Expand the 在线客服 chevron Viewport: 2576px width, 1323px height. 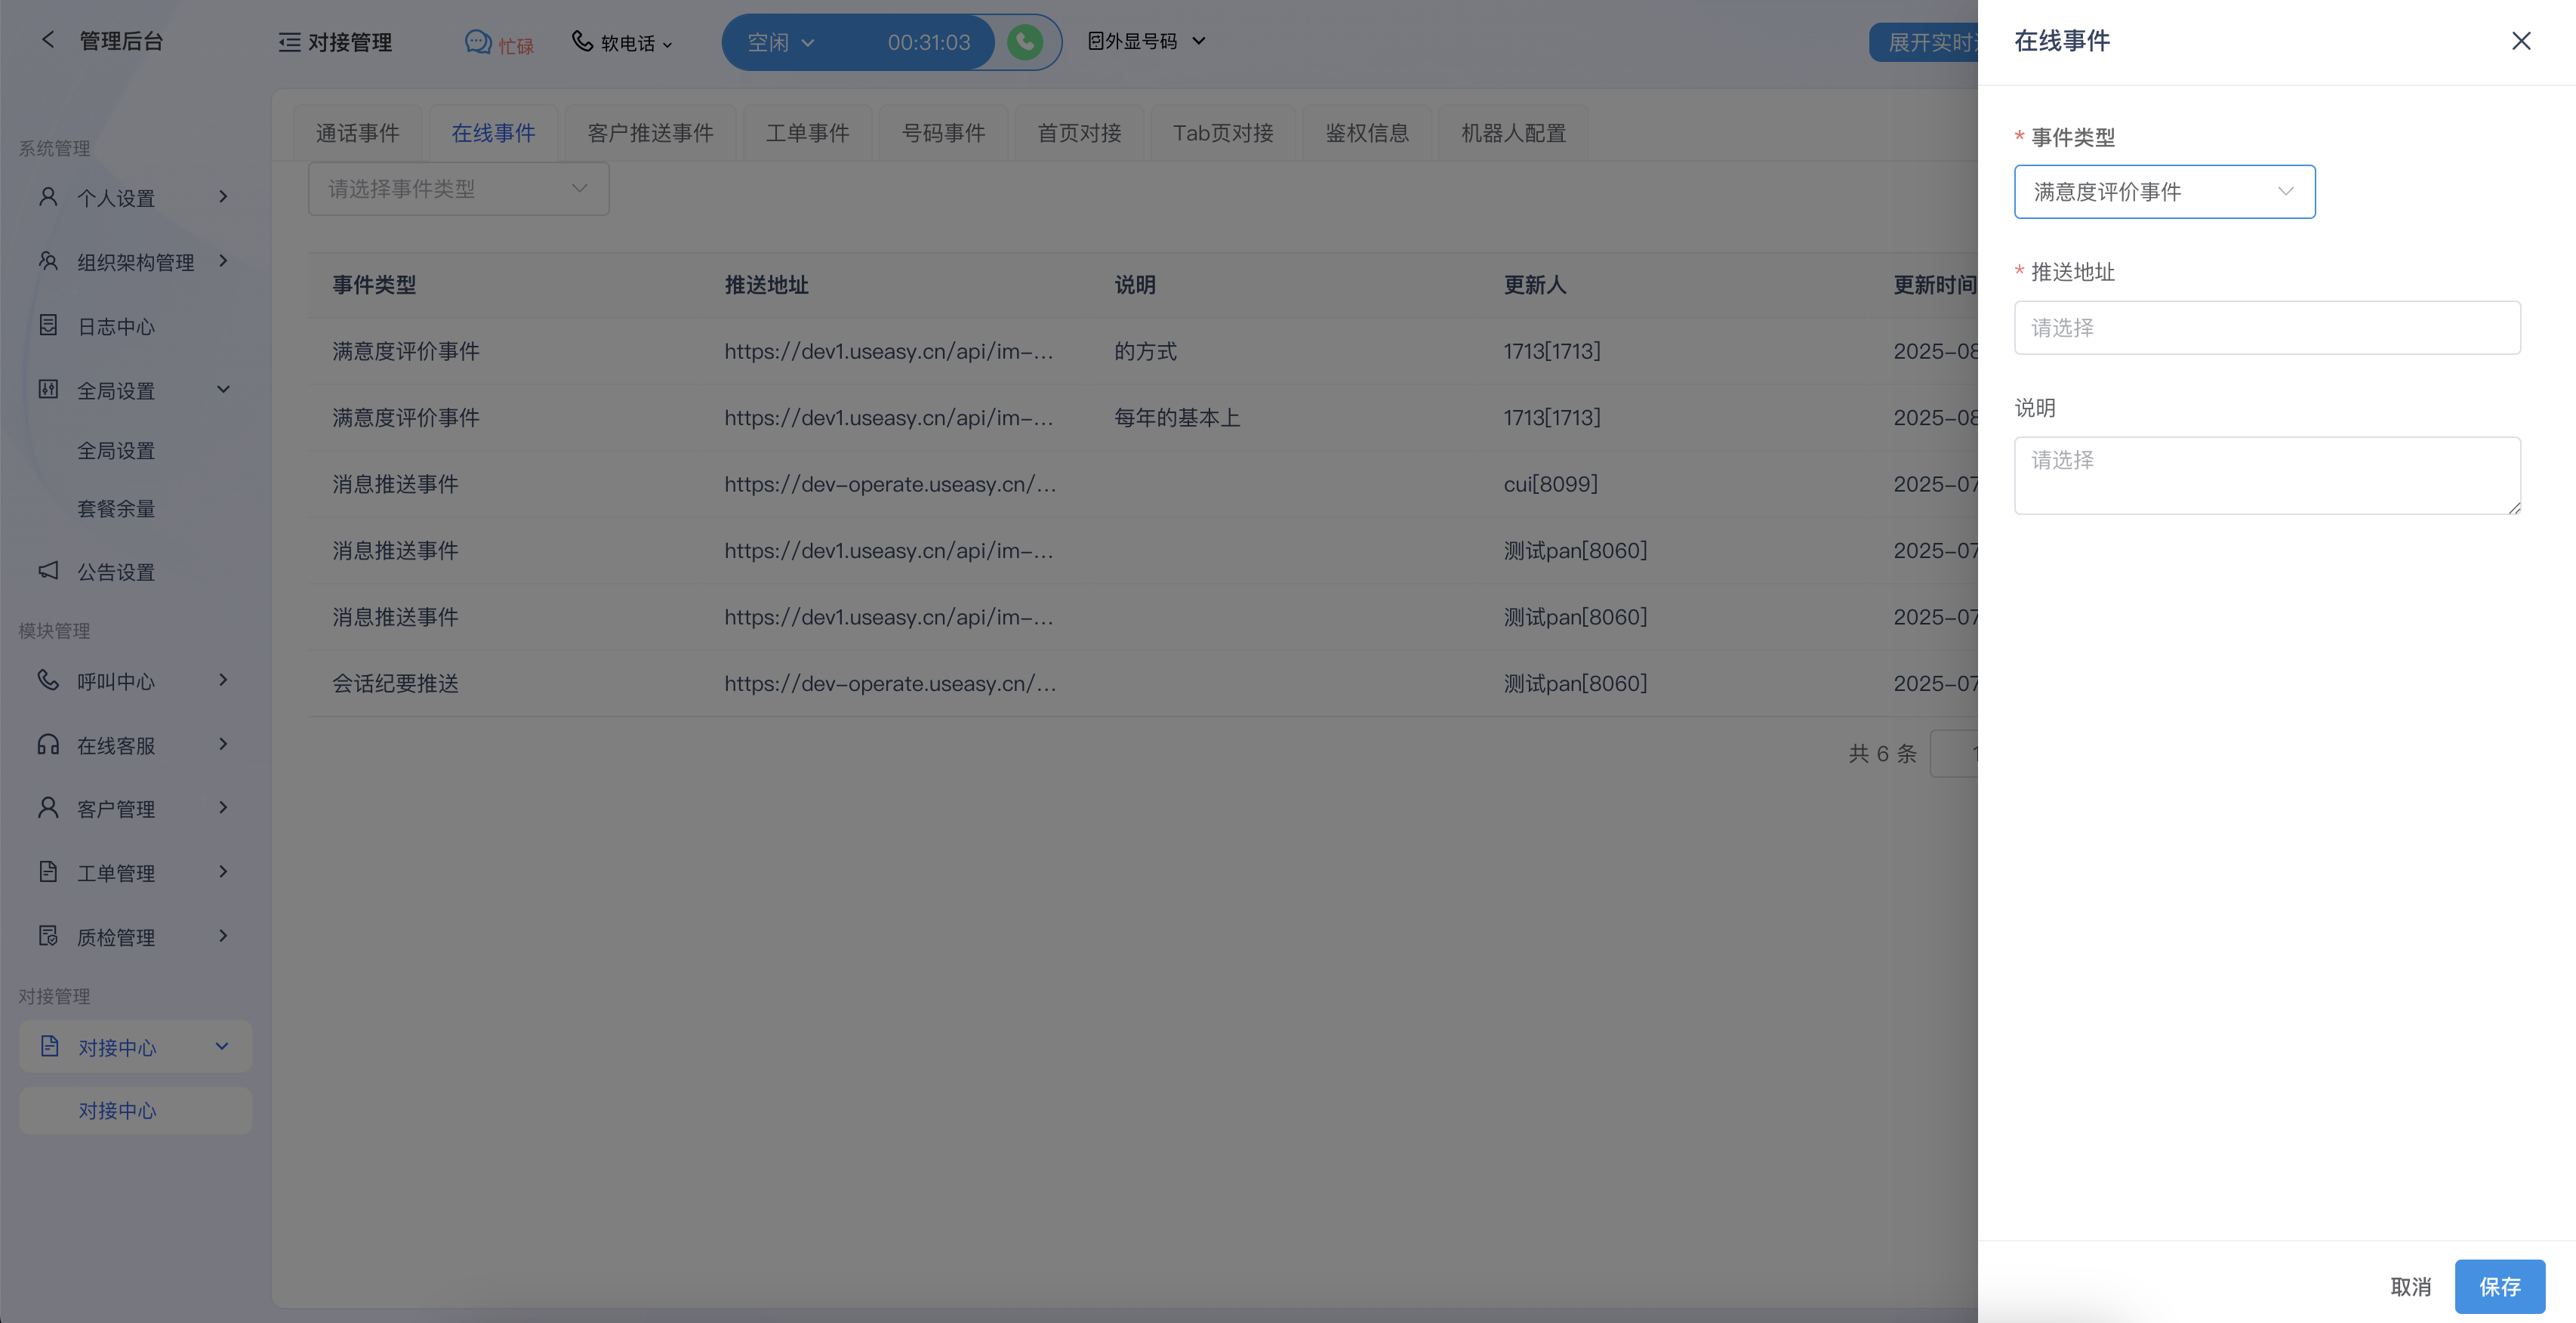[x=223, y=744]
